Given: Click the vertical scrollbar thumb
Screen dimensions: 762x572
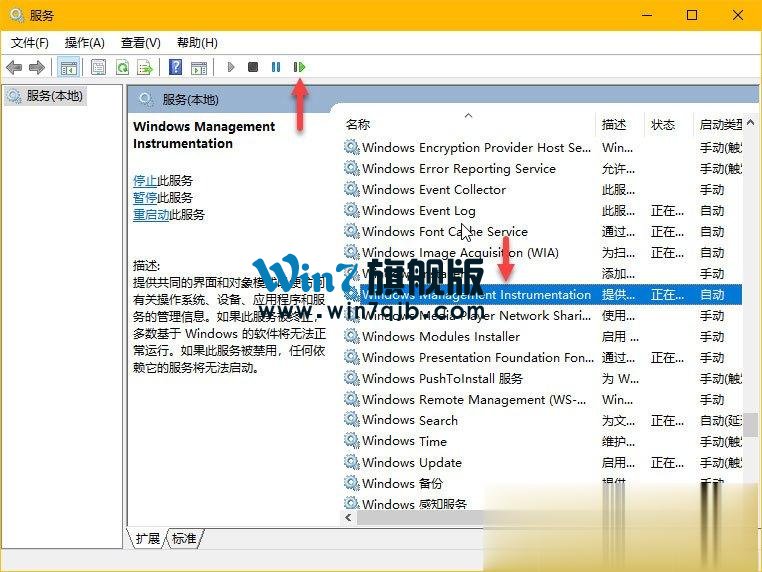Looking at the screenshot, I should pos(750,425).
